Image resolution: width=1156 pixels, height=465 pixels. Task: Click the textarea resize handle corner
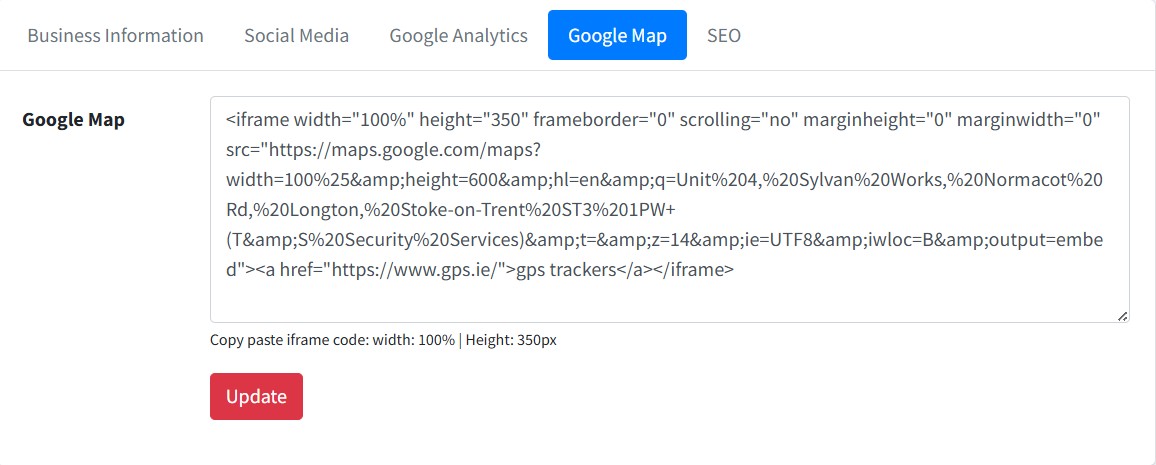point(1122,315)
